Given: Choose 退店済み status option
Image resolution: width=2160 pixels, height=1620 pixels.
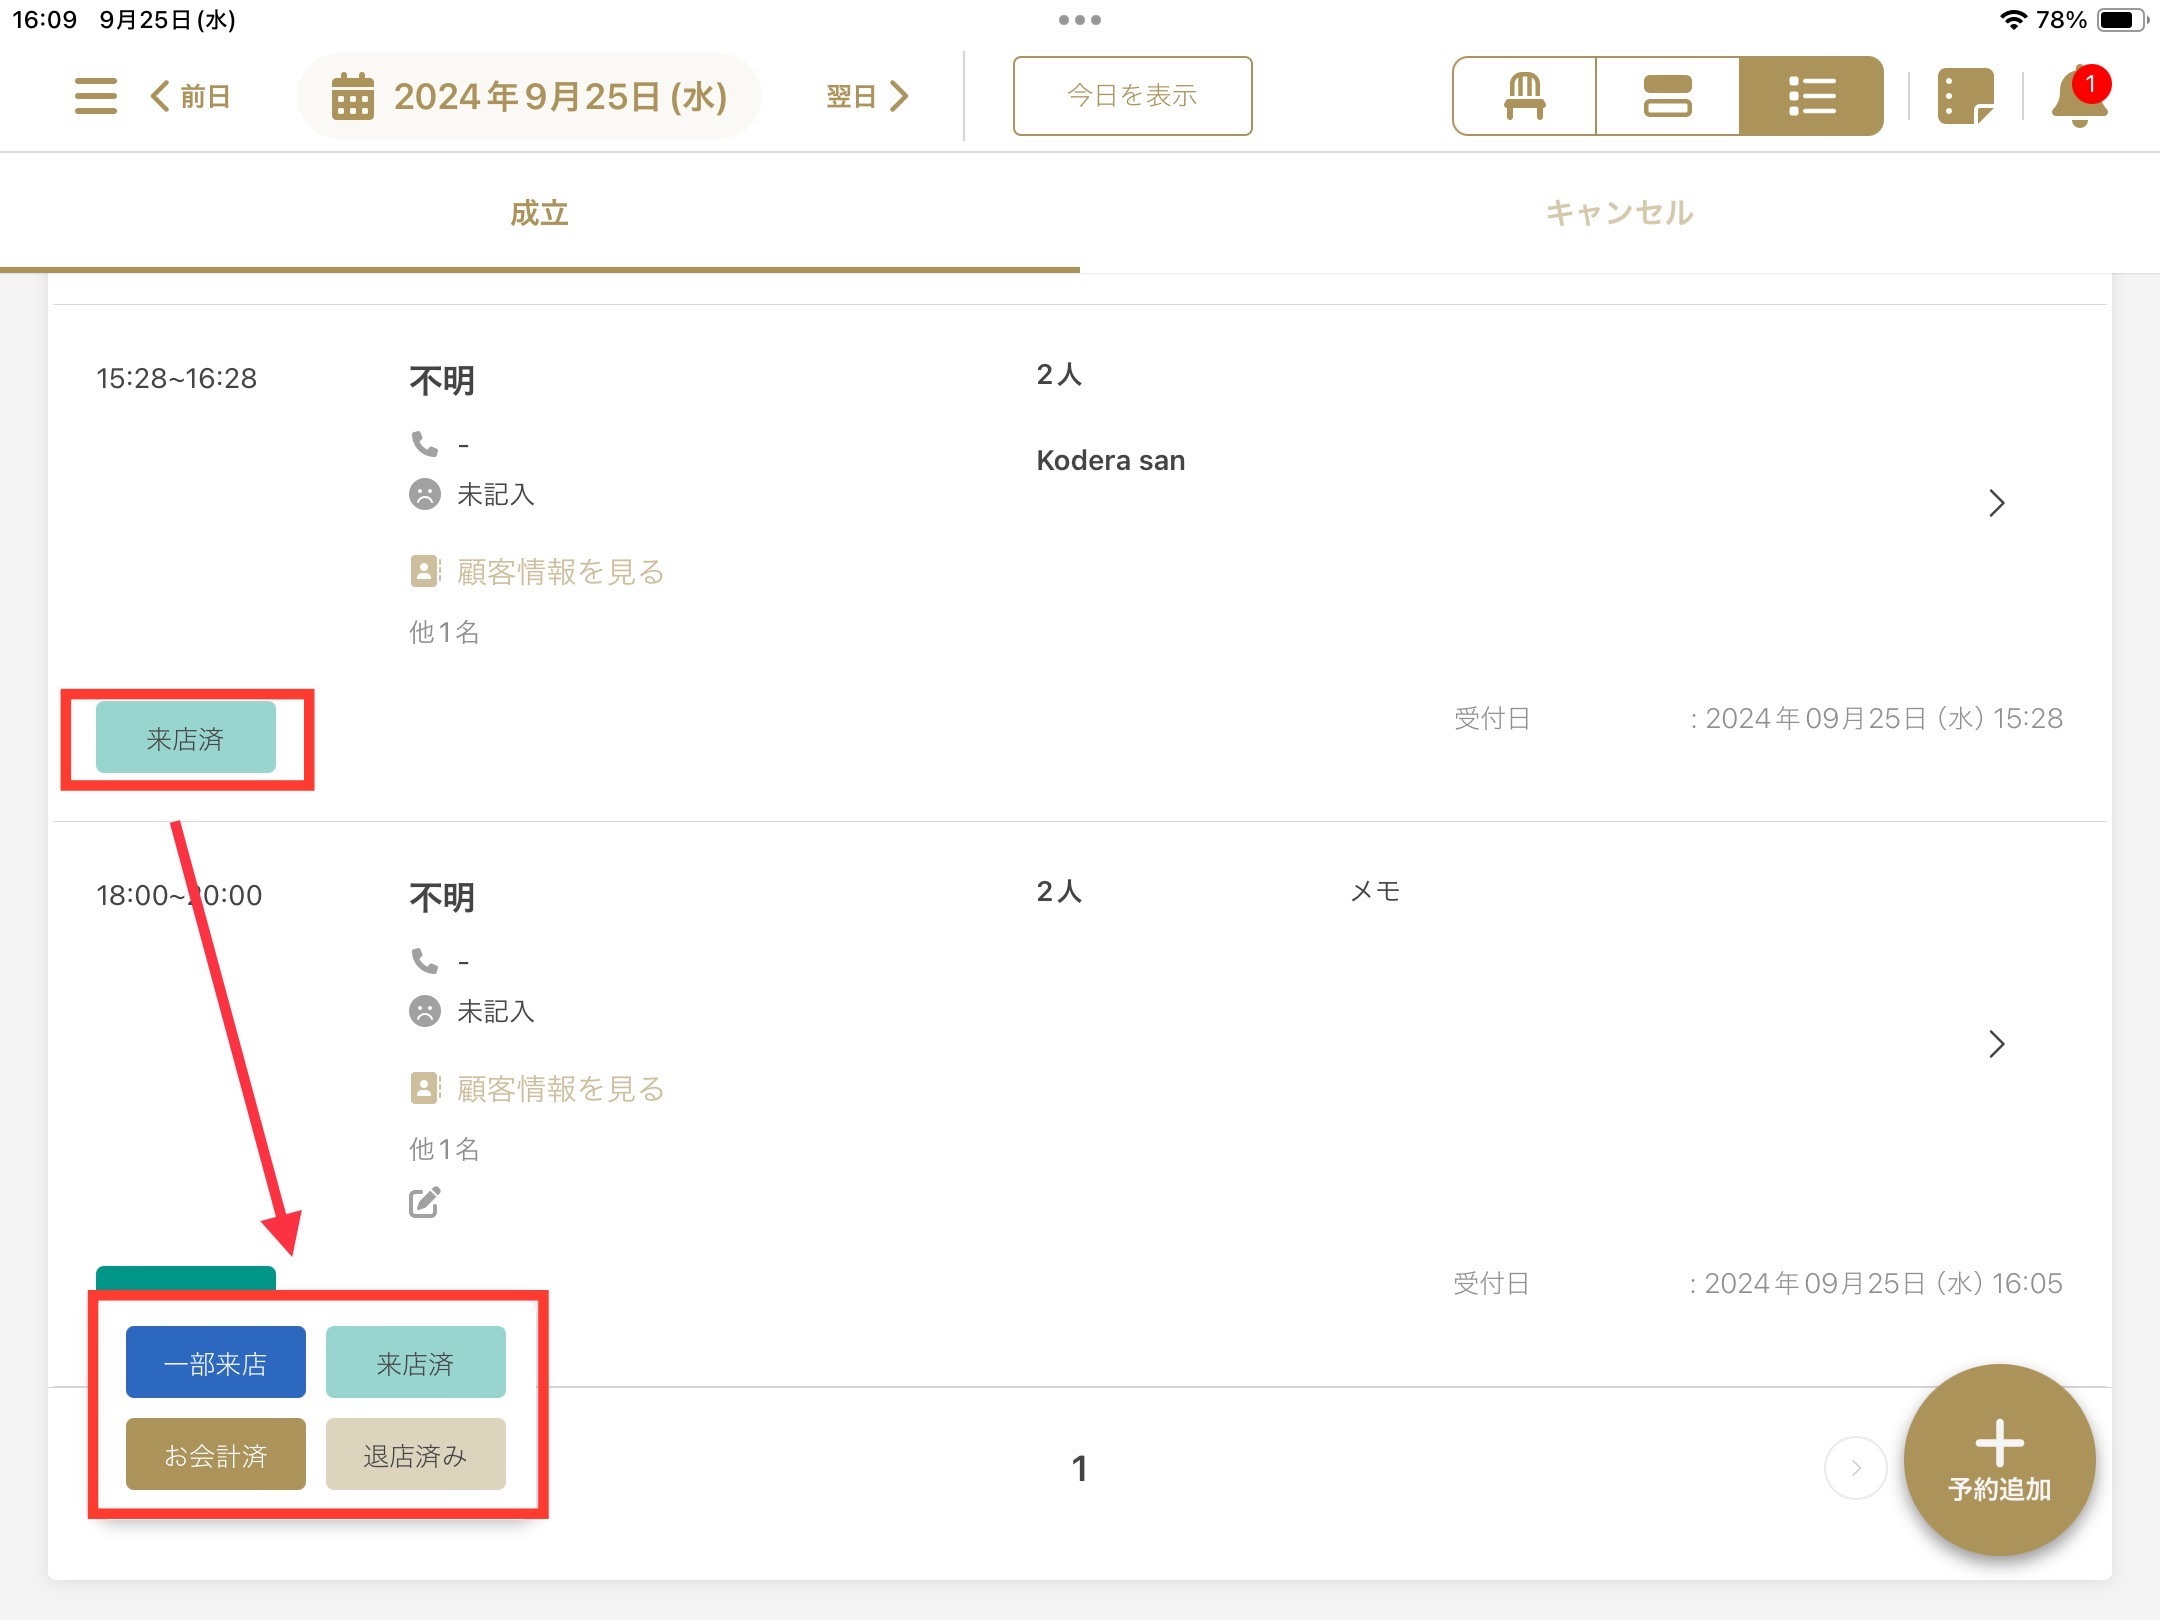Looking at the screenshot, I should tap(416, 1454).
